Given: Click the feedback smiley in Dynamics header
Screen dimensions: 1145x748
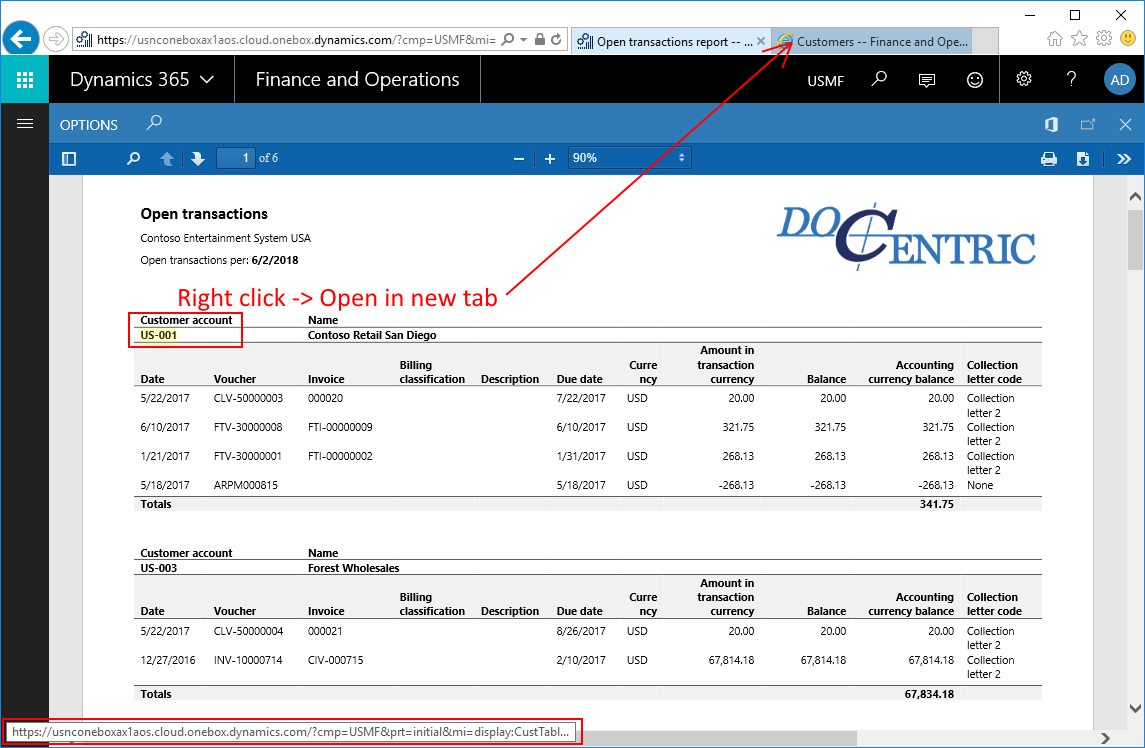Looking at the screenshot, I should pos(975,80).
